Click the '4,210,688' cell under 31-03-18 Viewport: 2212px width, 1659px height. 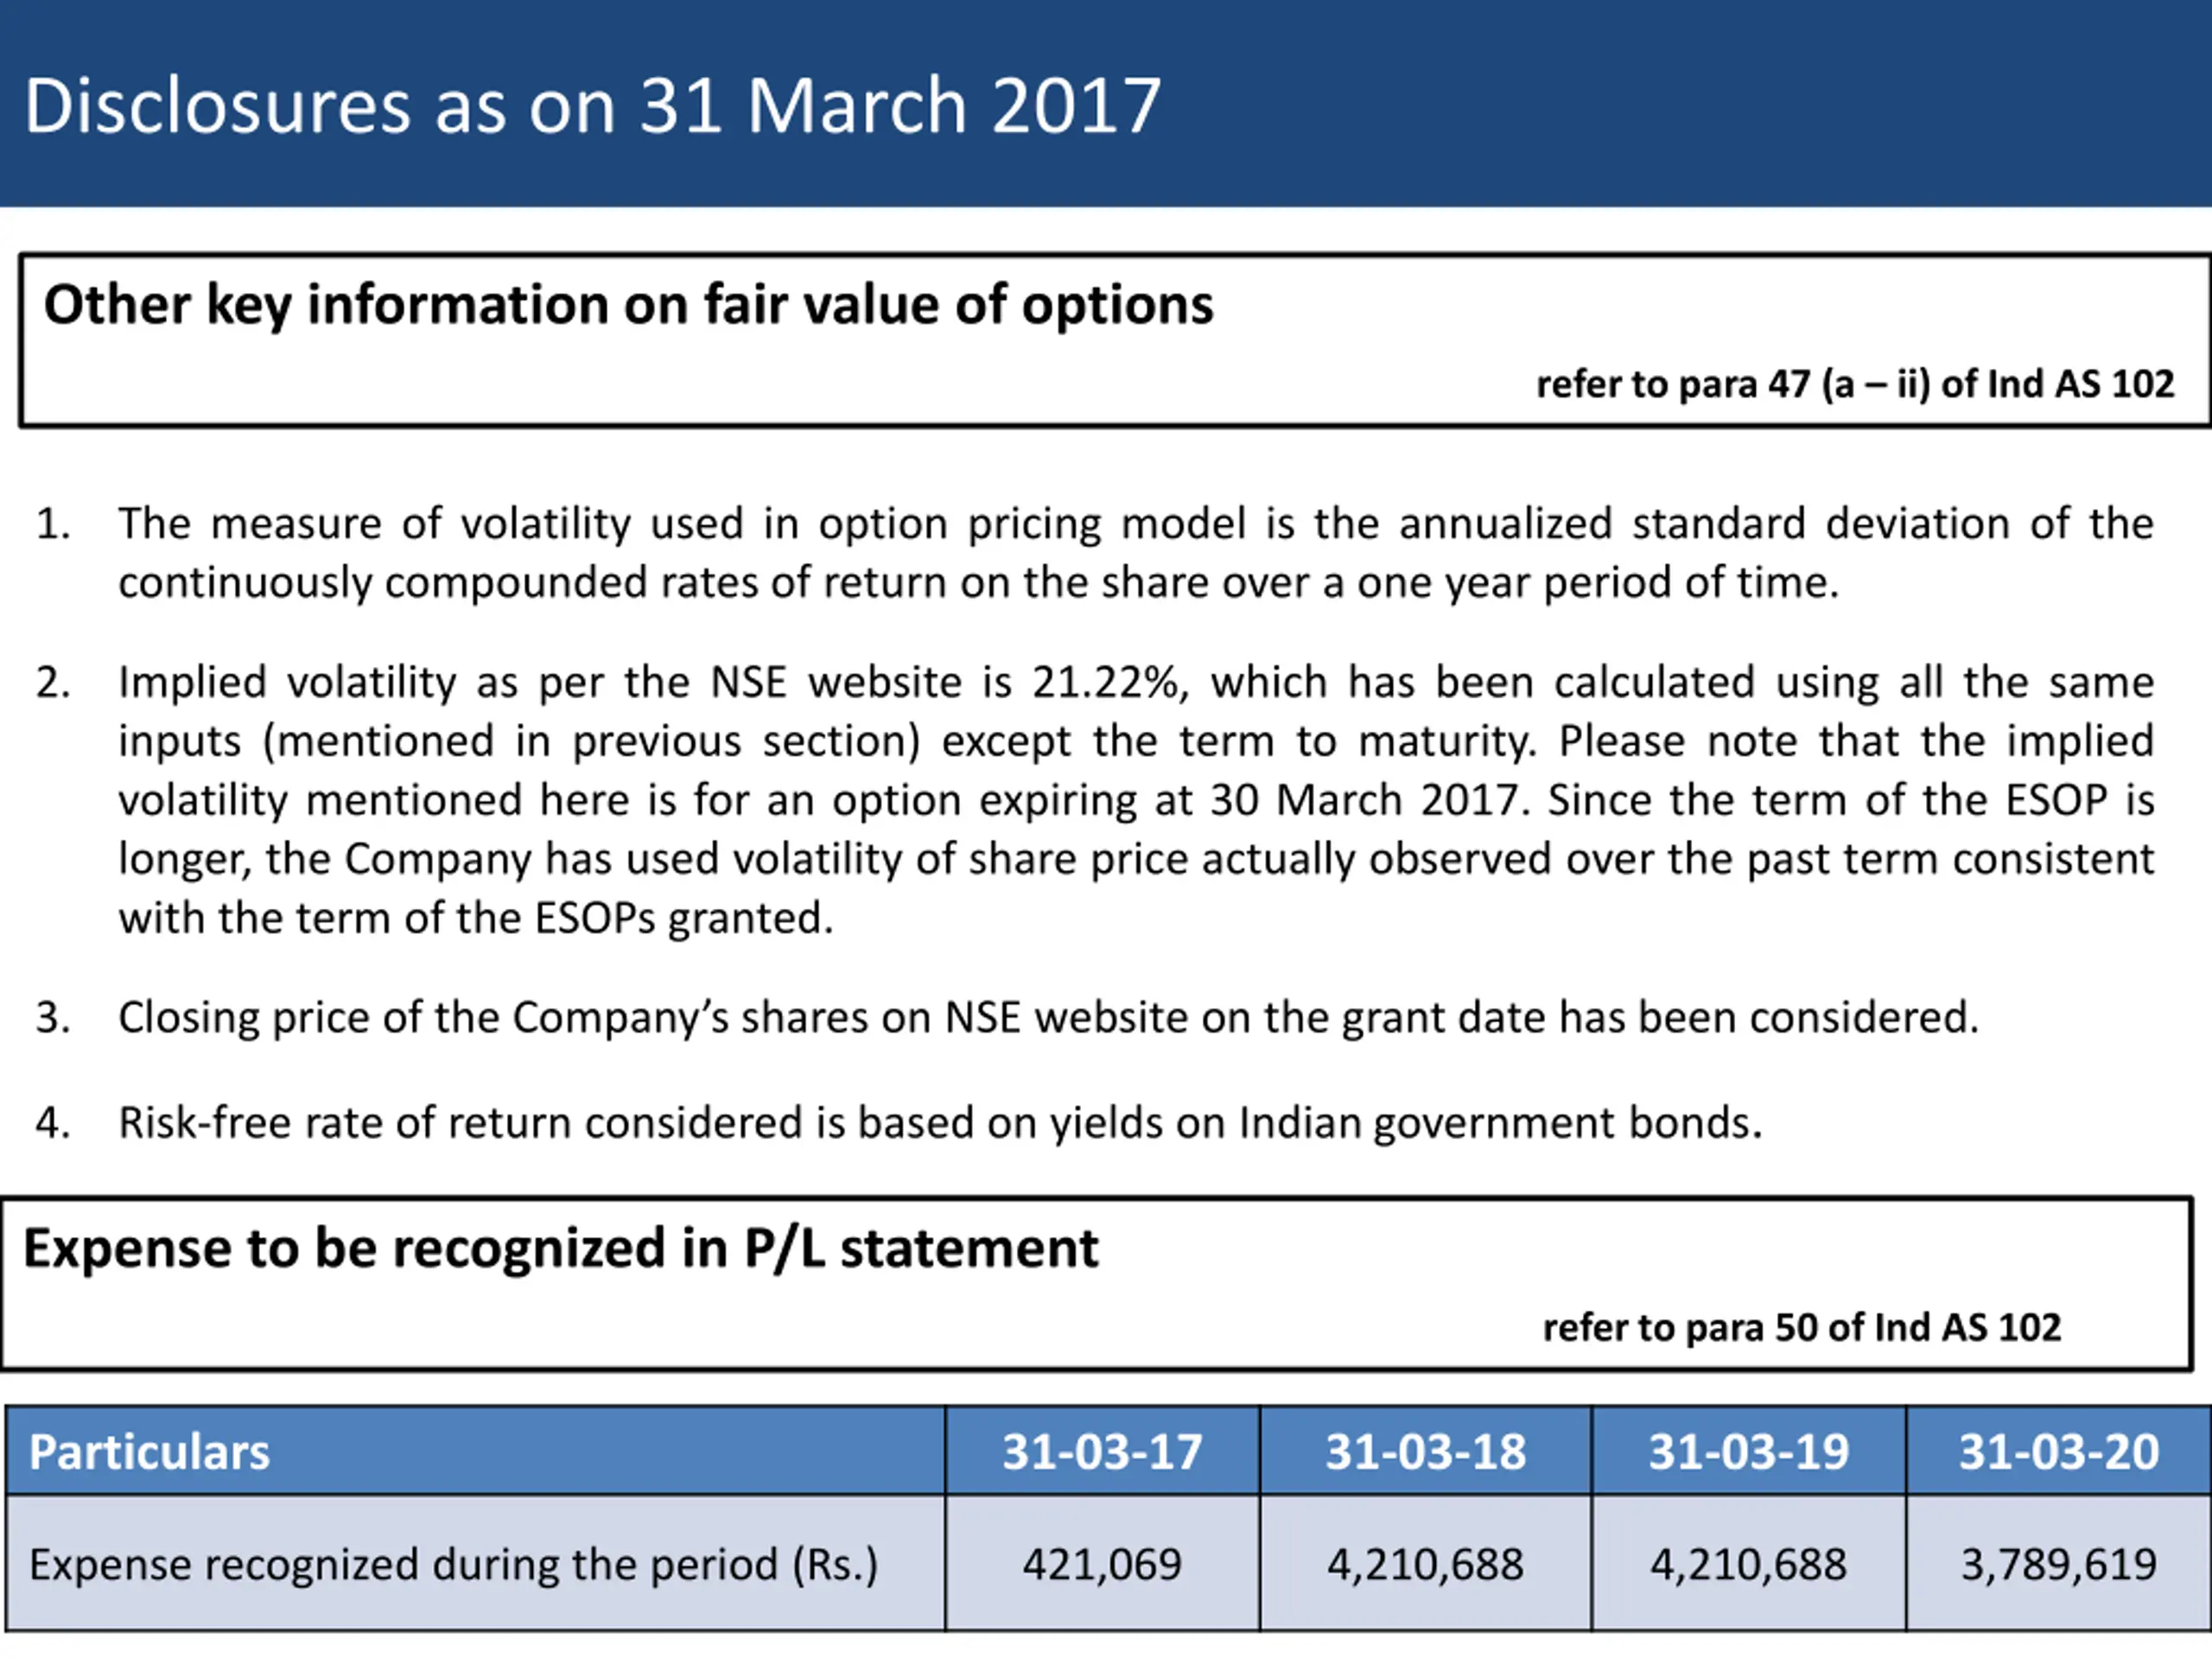[1425, 1565]
